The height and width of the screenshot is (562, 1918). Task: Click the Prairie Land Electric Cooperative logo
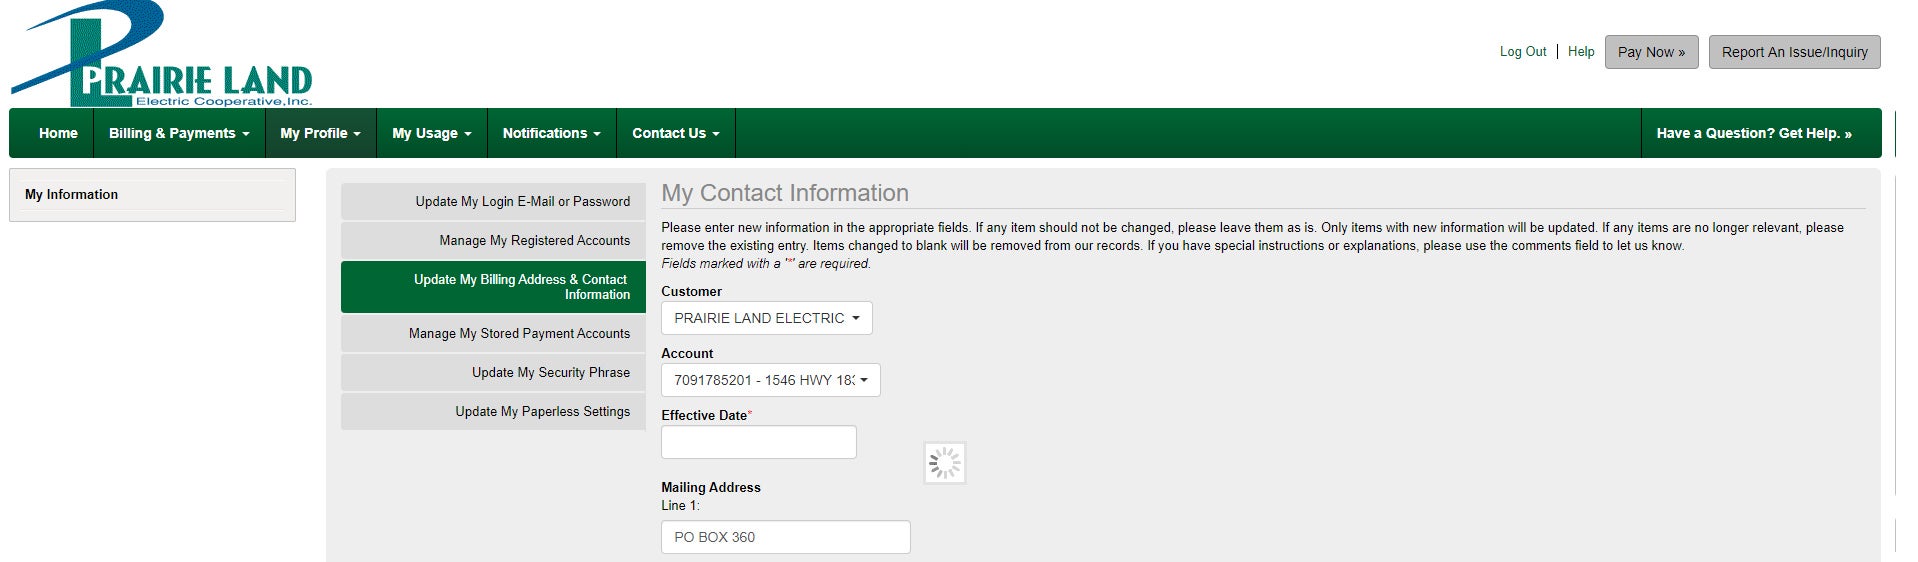click(x=161, y=54)
